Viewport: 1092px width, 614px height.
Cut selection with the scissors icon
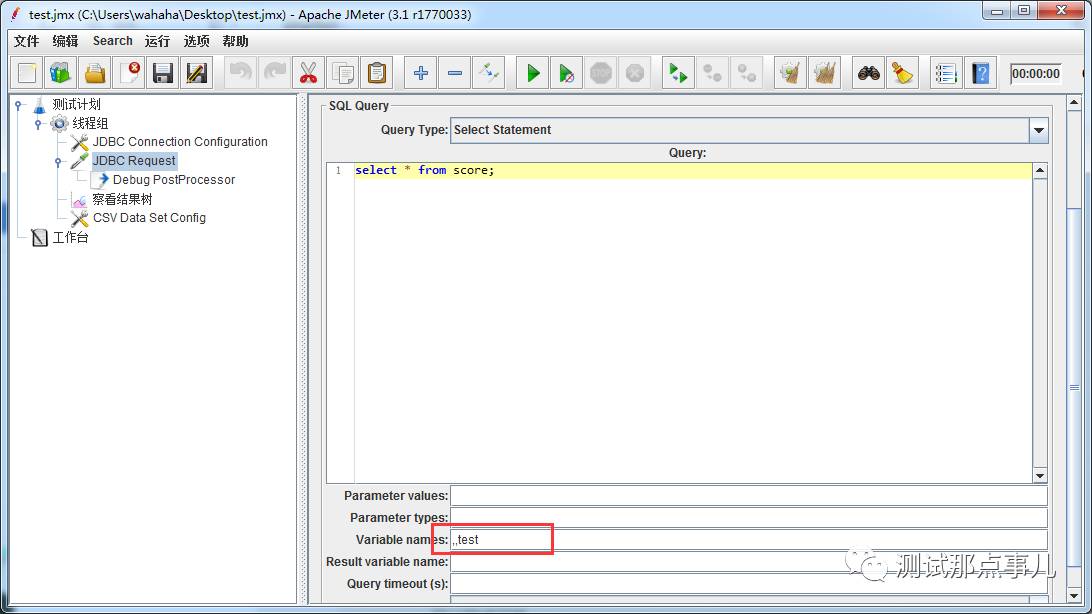pos(309,73)
